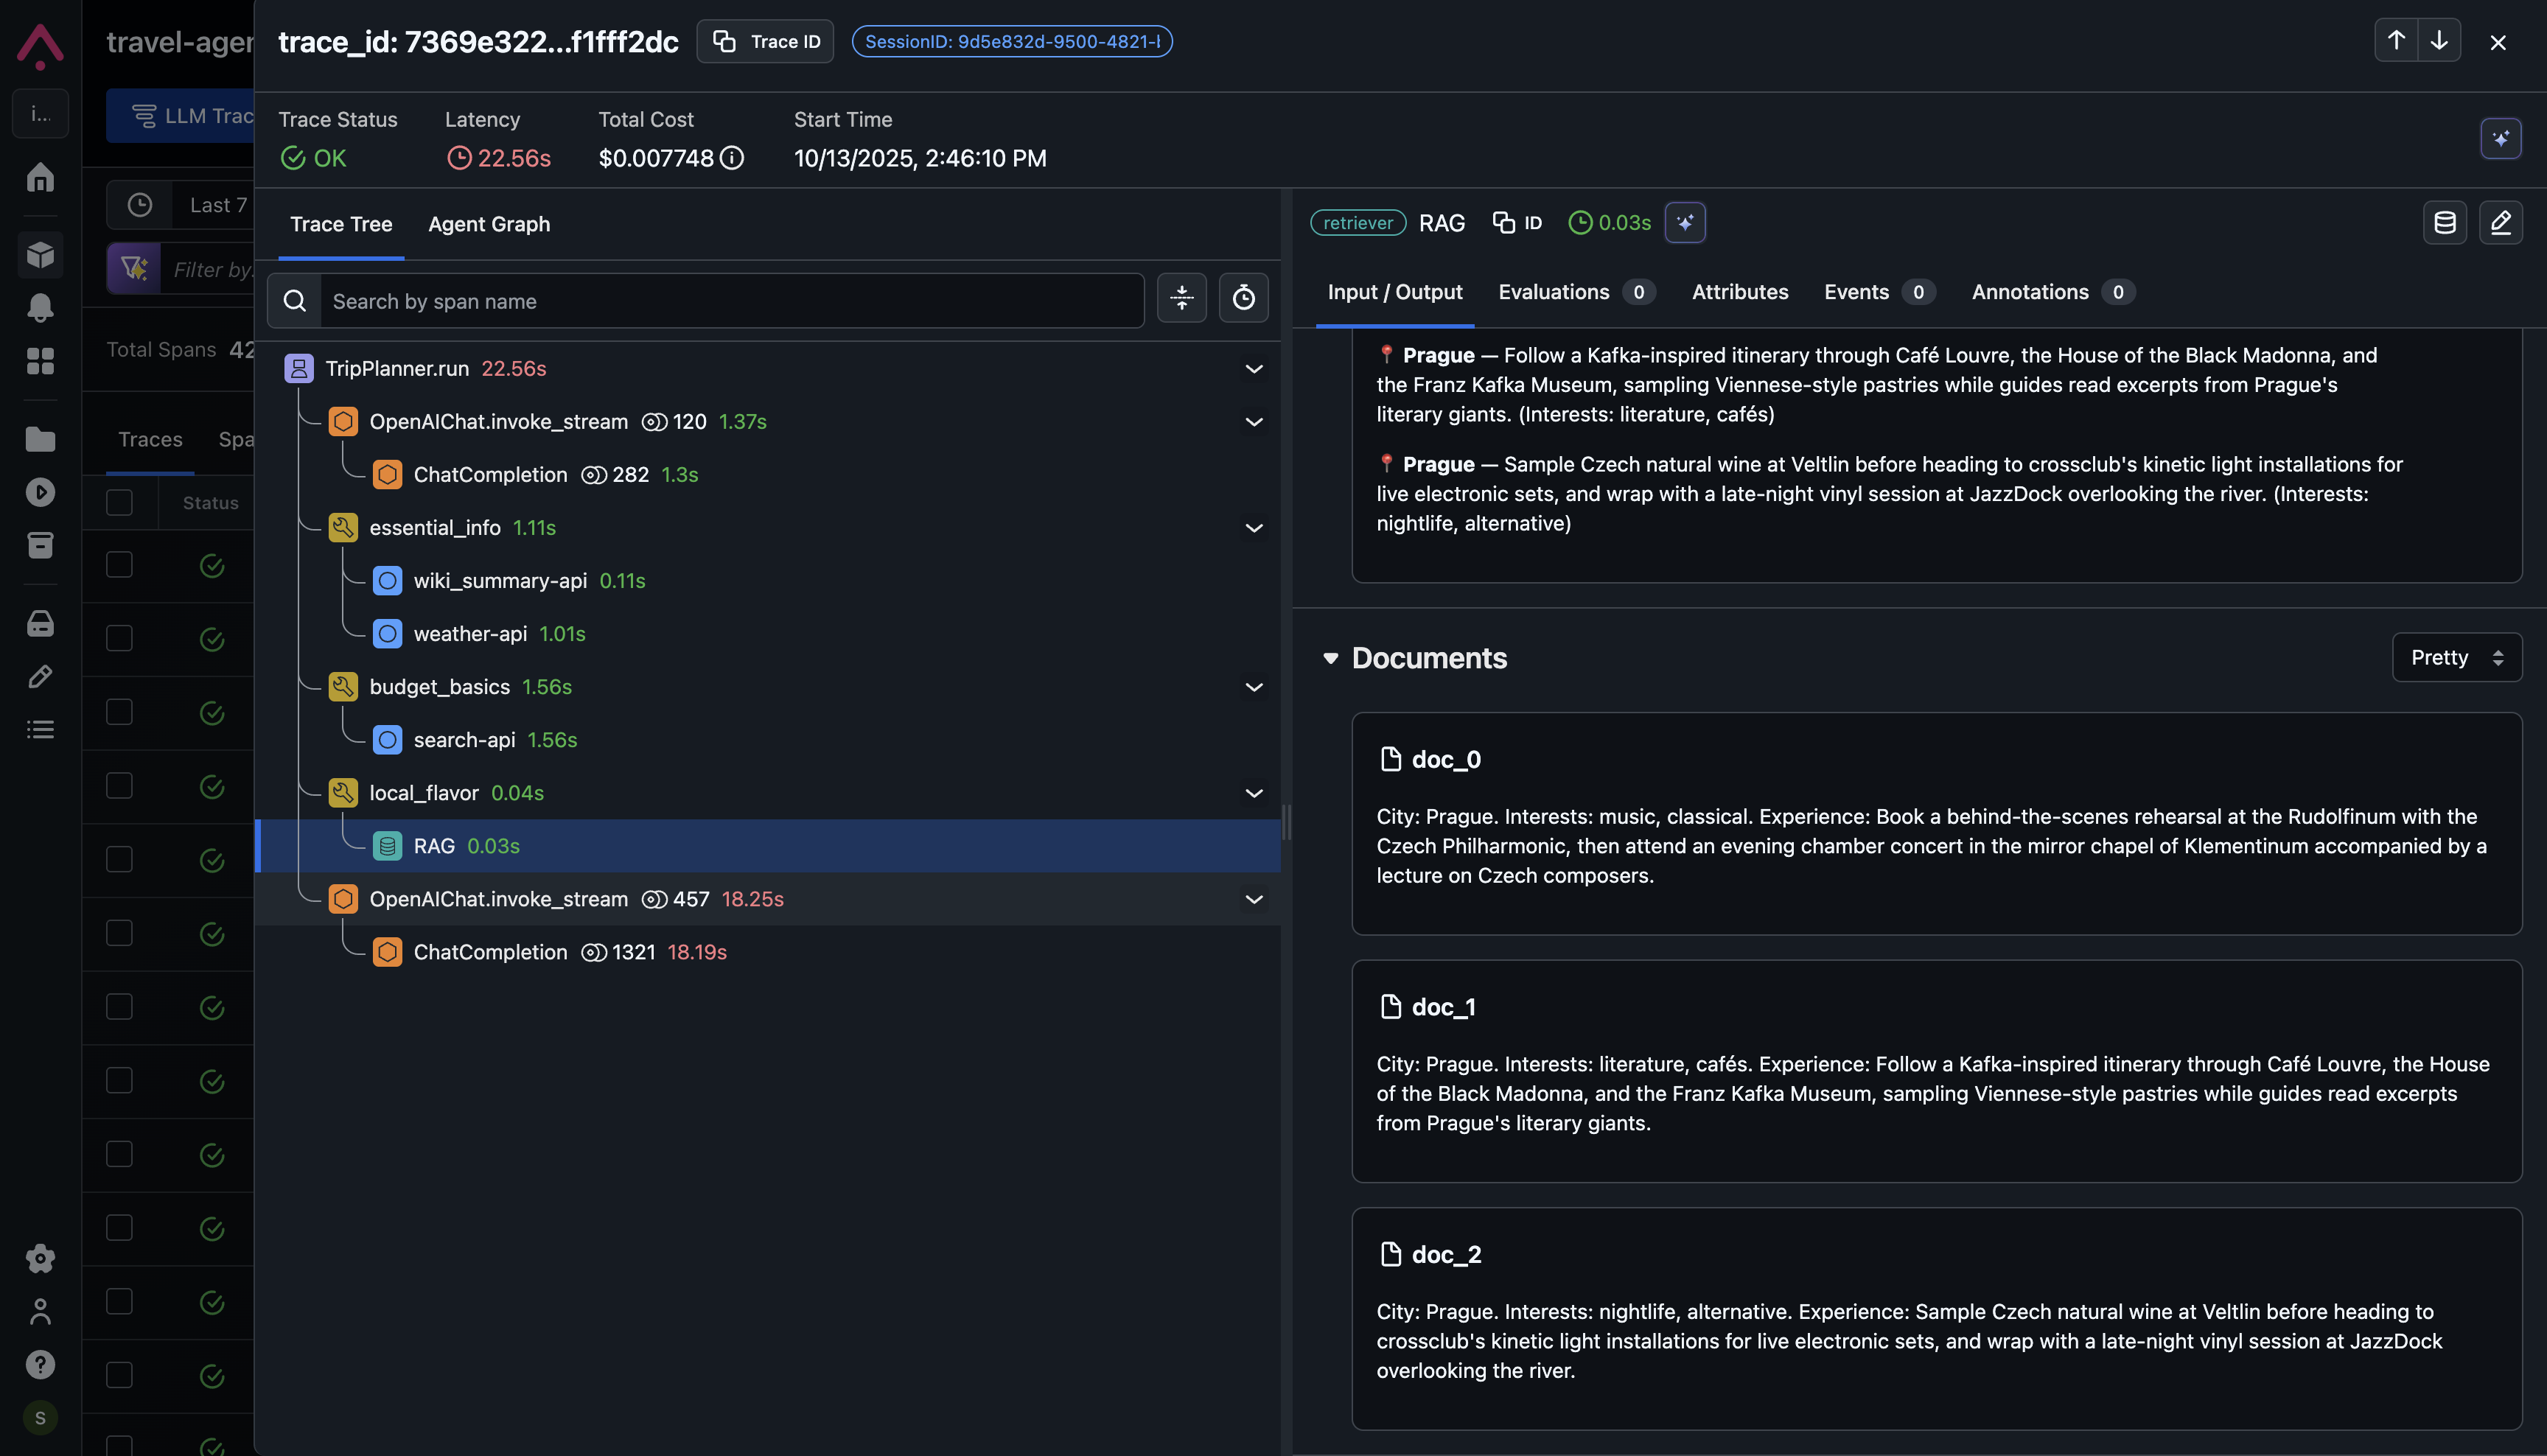Click the timer icon next to span search
The height and width of the screenshot is (1456, 2547).
pos(1243,298)
